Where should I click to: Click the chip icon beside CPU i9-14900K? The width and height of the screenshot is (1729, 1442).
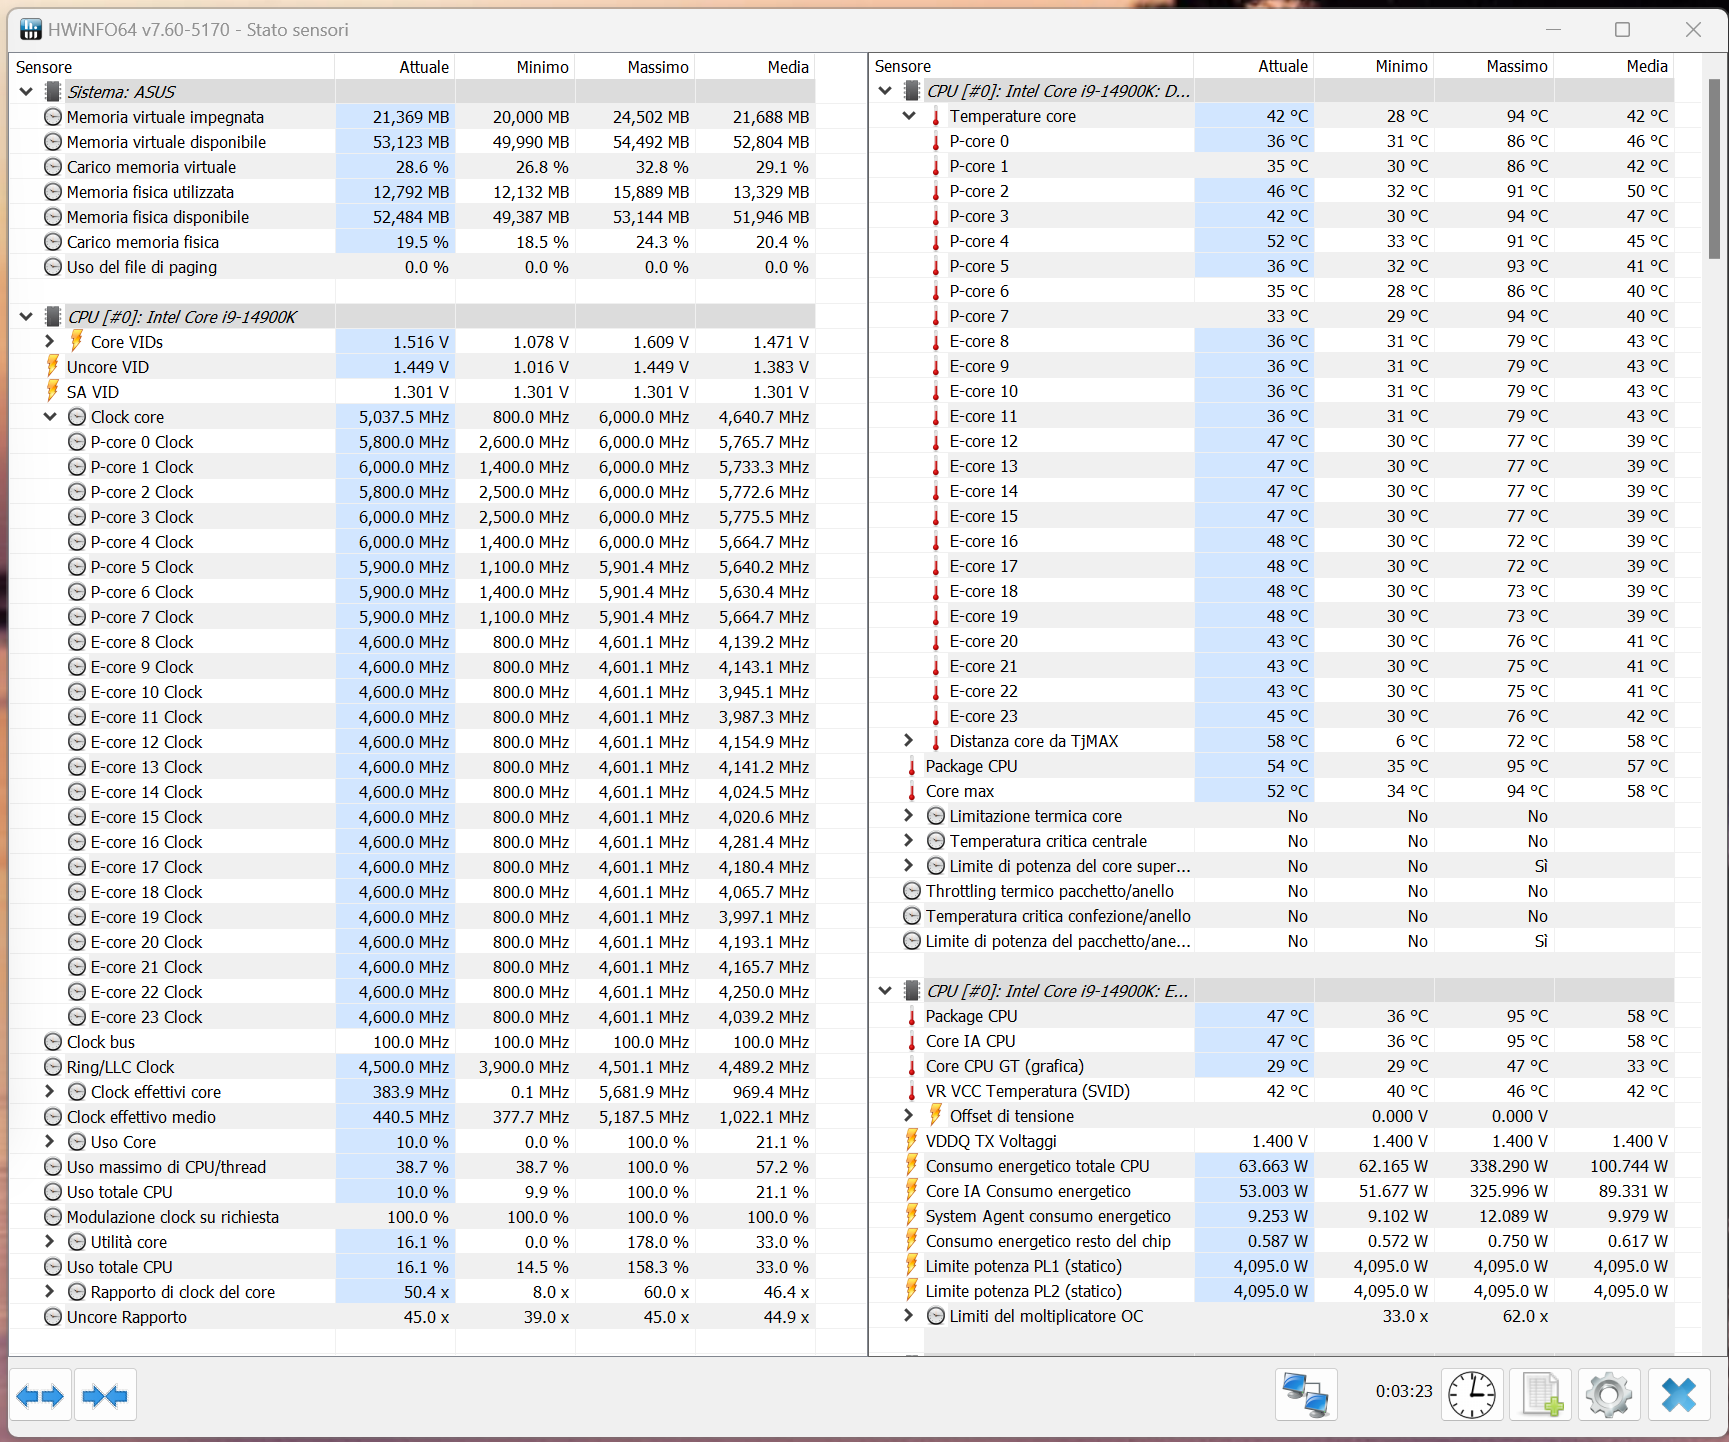(53, 317)
